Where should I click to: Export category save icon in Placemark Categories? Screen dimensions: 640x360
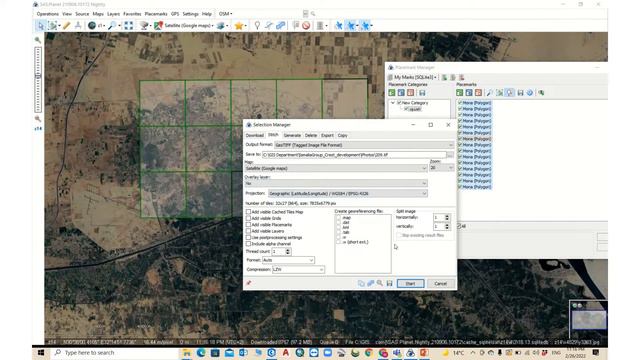[422, 93]
